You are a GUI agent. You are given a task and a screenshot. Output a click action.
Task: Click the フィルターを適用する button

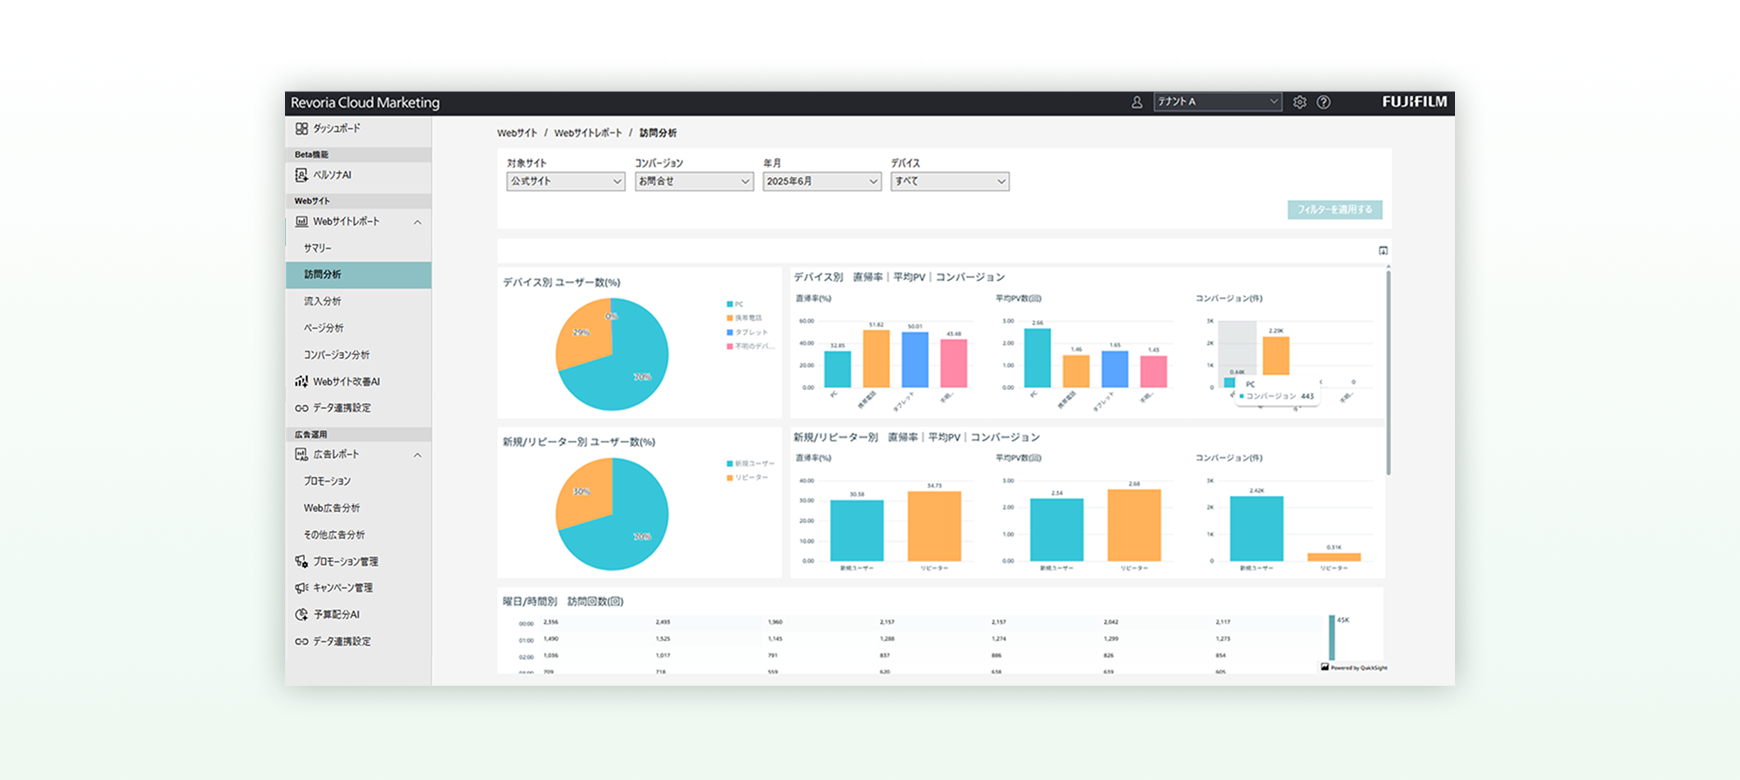pos(1334,210)
